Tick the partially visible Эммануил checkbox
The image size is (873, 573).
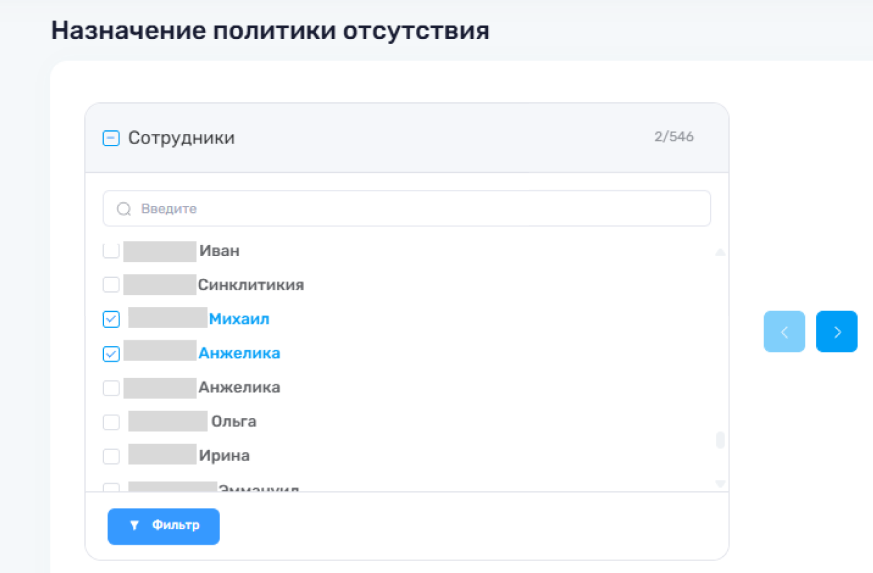pos(111,488)
